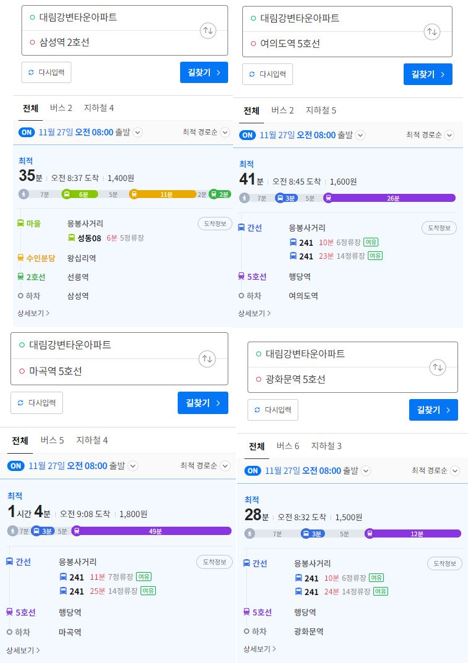The width and height of the screenshot is (472, 670).
Task: Toggle the ON departure switch in 삼성역 panel
Action: (26, 132)
